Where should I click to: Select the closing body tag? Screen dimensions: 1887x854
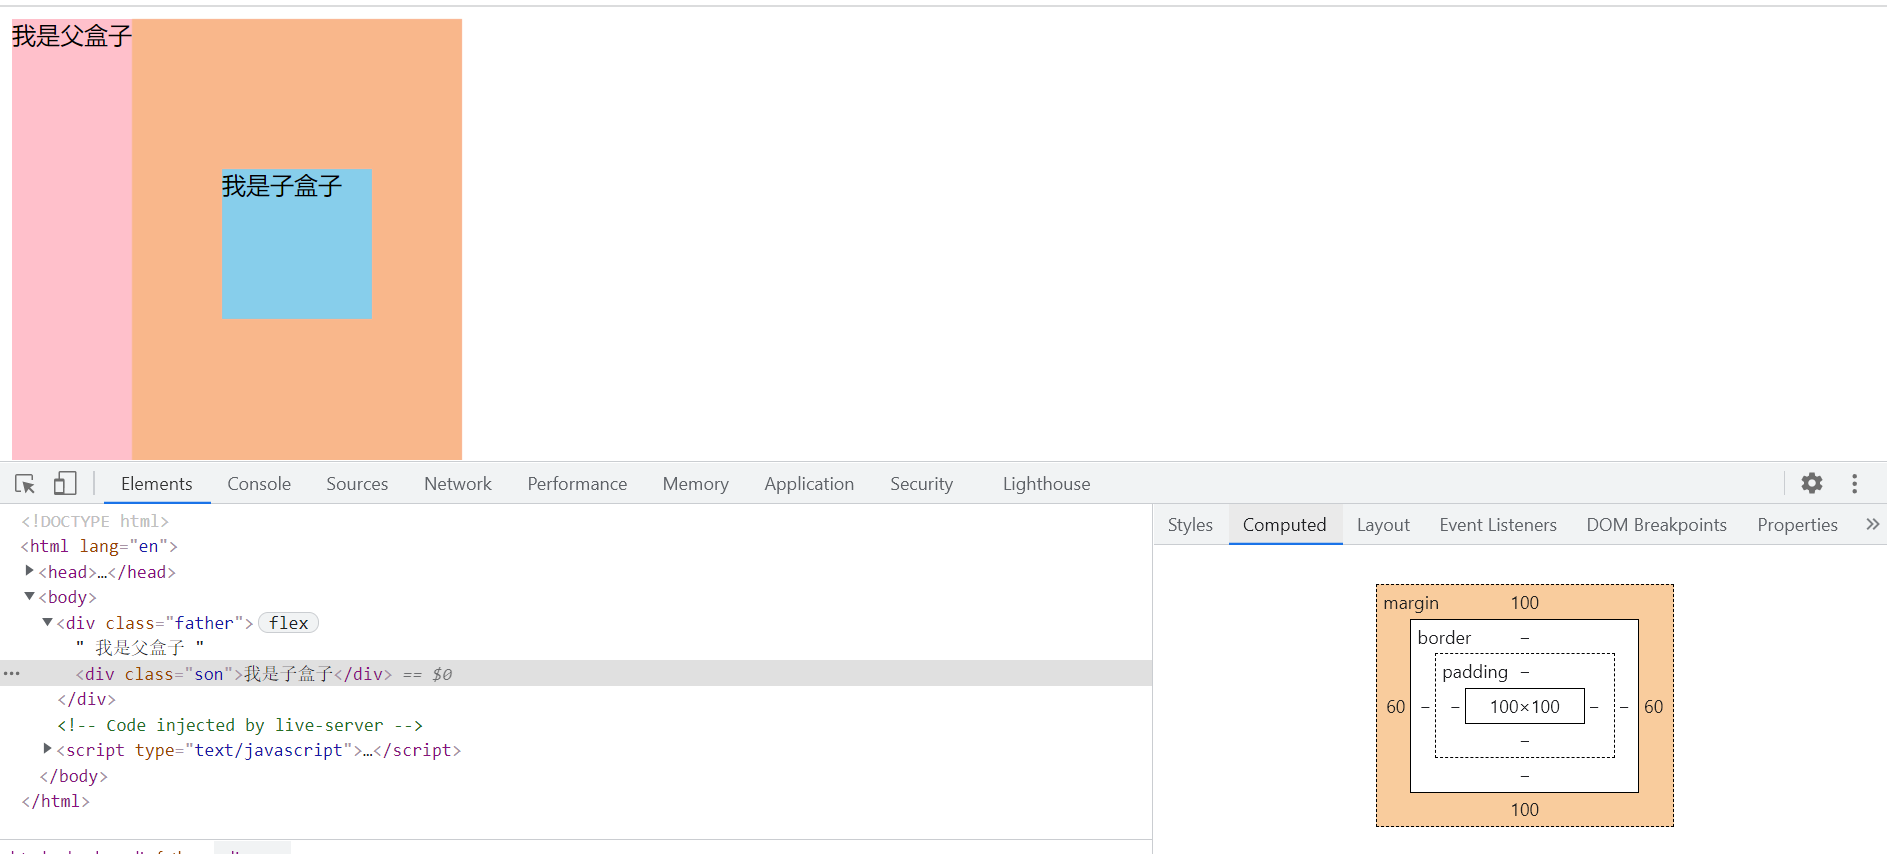73,776
